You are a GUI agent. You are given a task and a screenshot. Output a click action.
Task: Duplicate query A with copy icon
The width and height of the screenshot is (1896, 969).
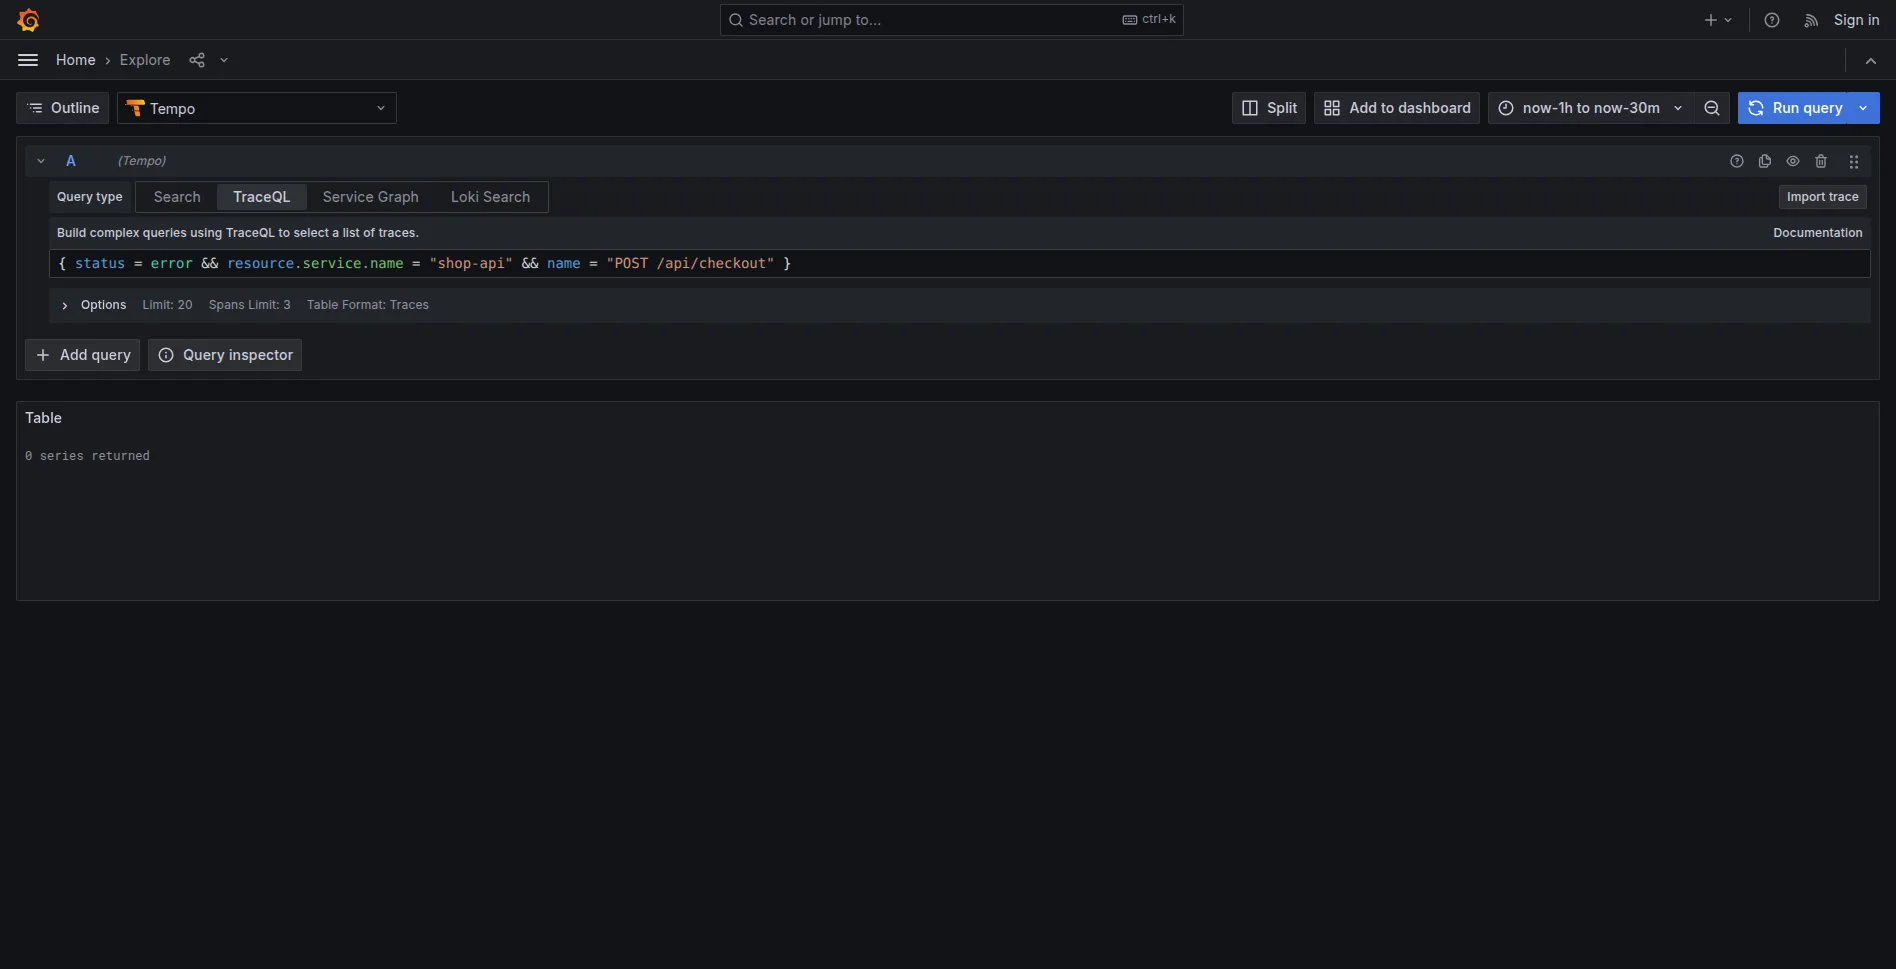(1765, 161)
